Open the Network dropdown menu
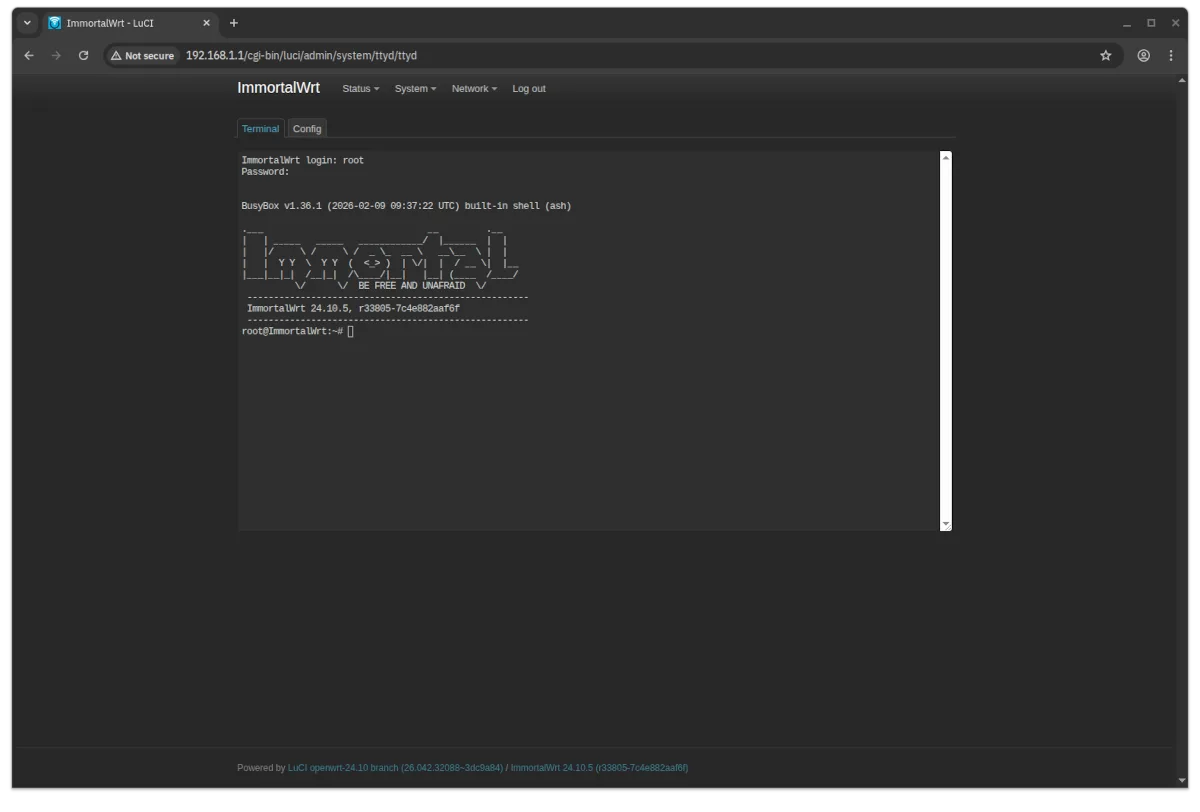This screenshot has width=1200, height=812. click(x=473, y=88)
